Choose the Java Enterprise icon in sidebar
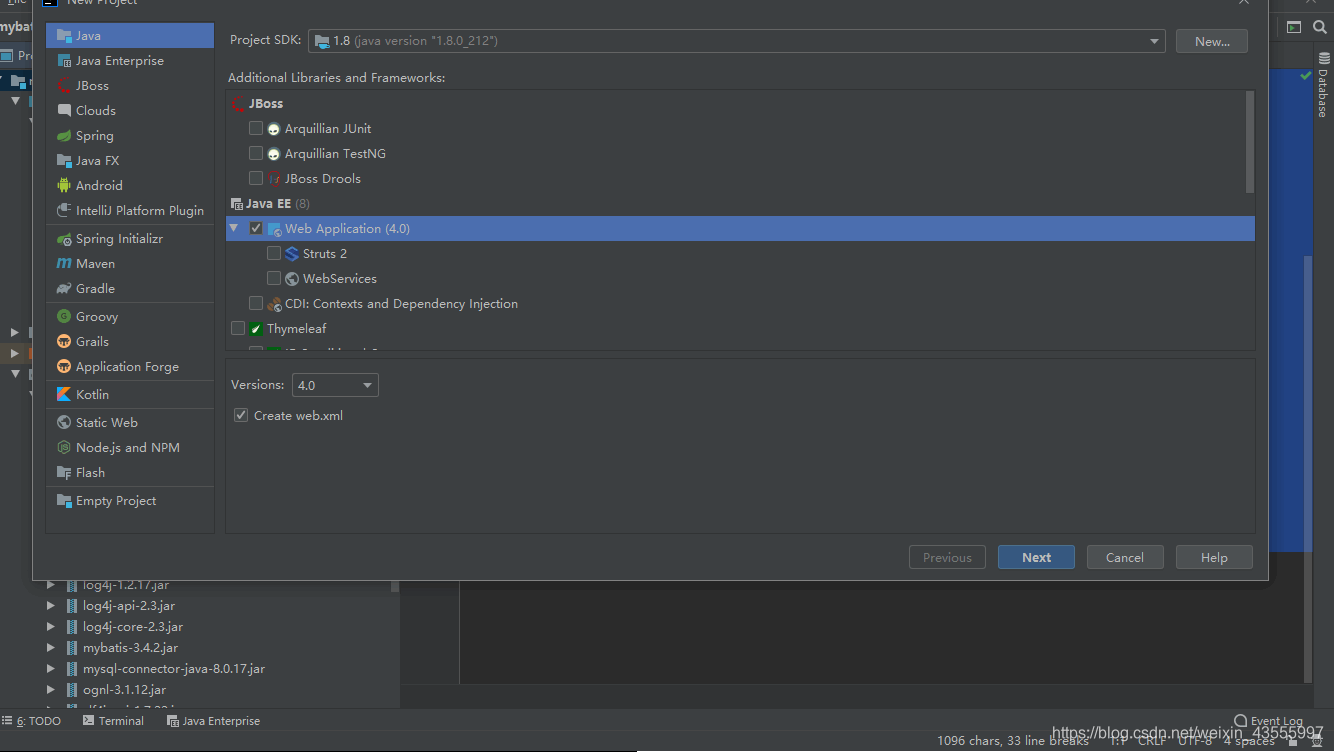 click(64, 60)
